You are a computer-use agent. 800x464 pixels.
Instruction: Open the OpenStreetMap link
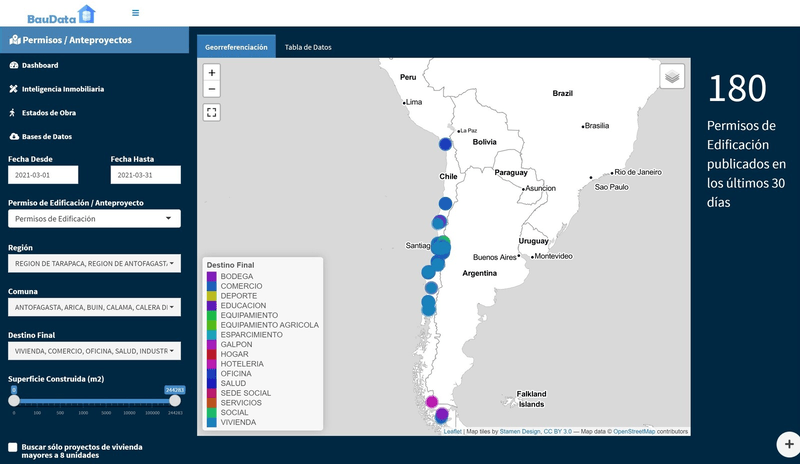634,431
